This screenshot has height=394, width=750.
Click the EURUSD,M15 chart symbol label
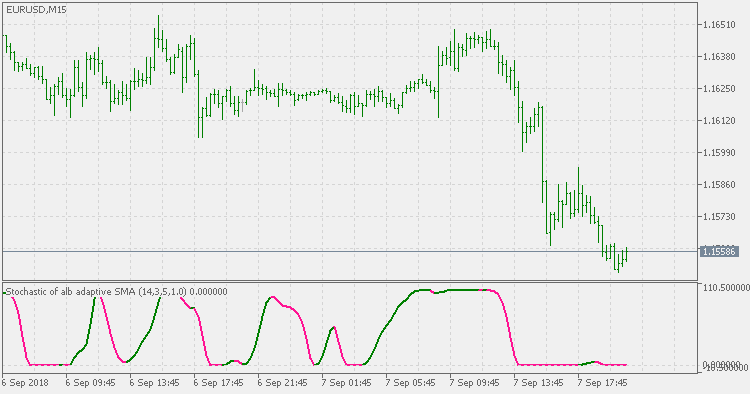(36, 10)
